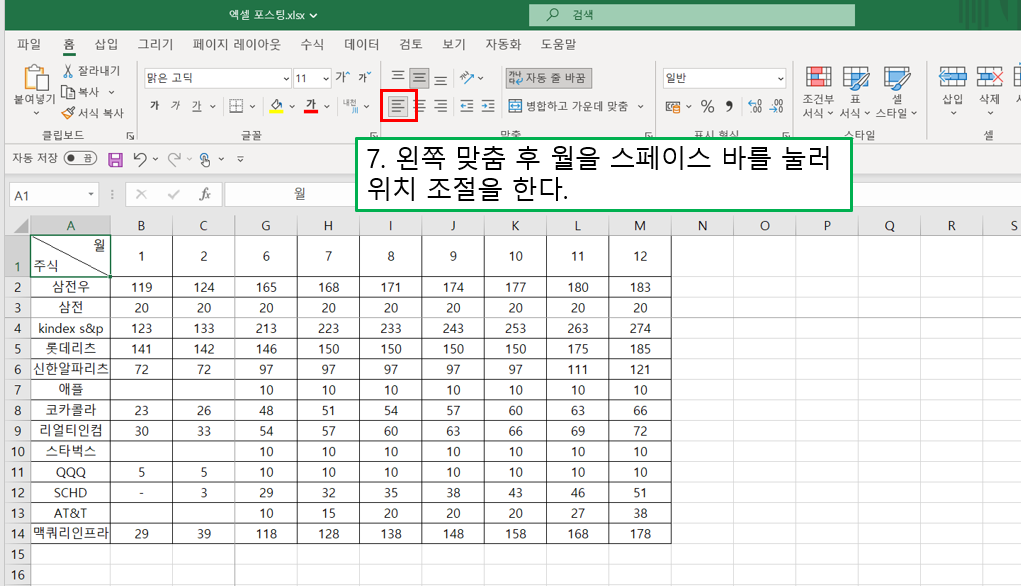Image resolution: width=1021 pixels, height=586 pixels.
Task: Open the font size dropdown
Action: click(x=326, y=78)
